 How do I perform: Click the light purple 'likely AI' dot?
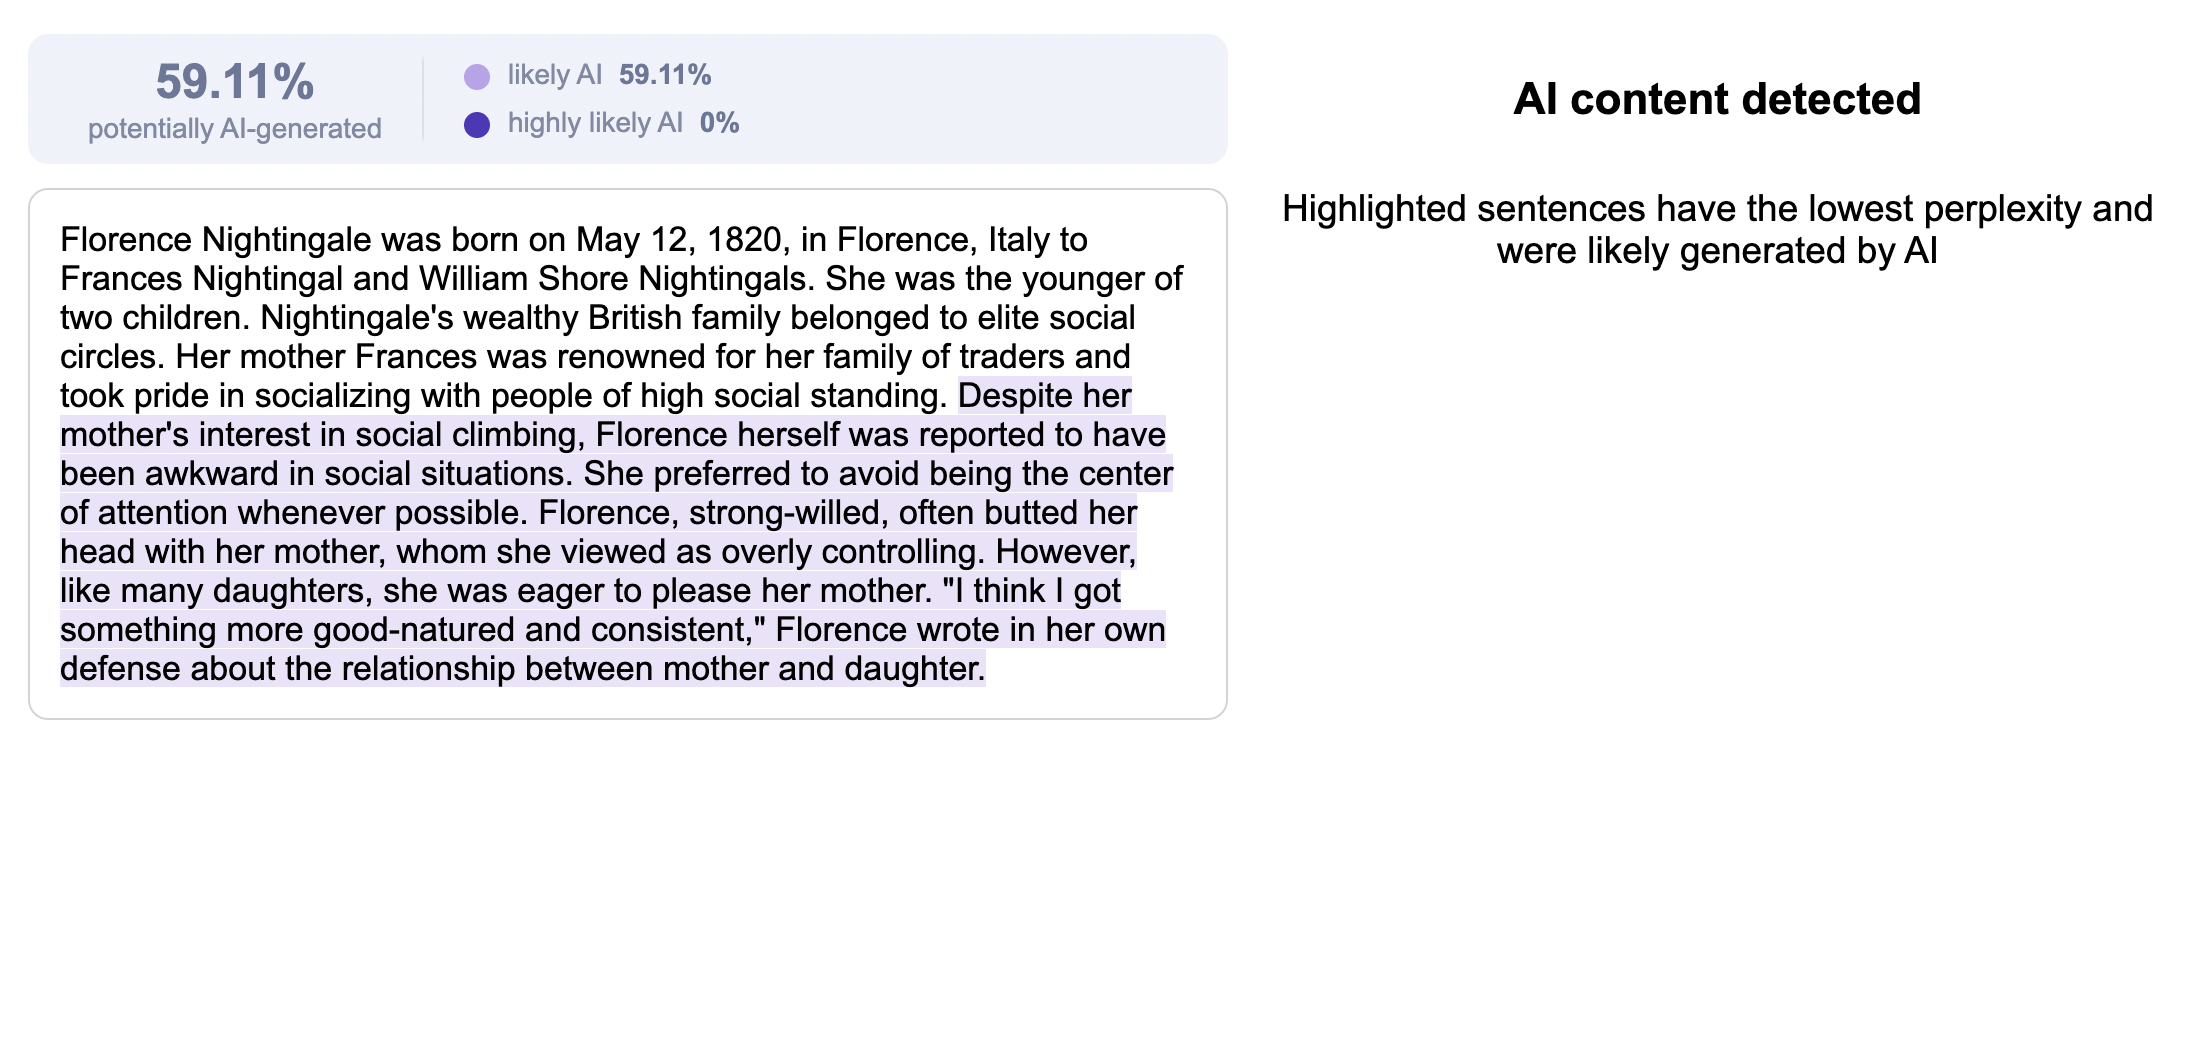tap(477, 76)
